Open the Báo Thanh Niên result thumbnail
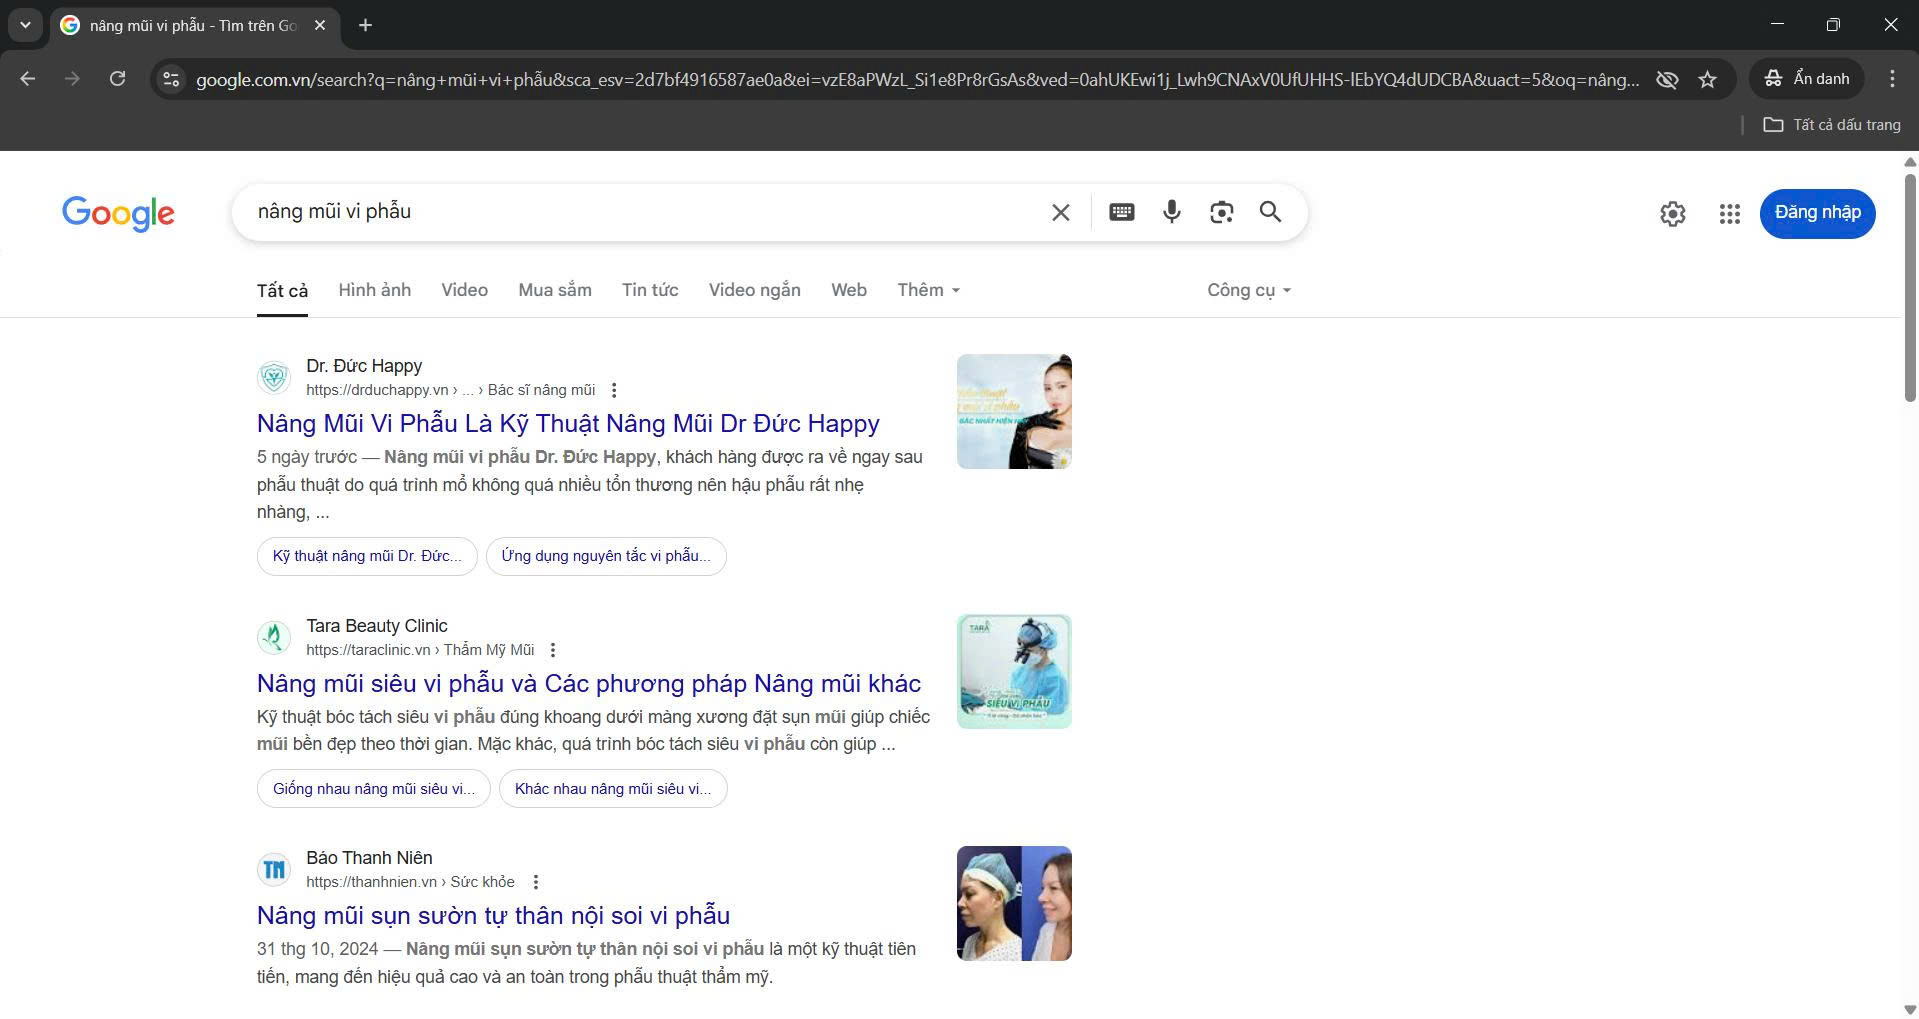The height and width of the screenshot is (1019, 1919). [x=1014, y=903]
